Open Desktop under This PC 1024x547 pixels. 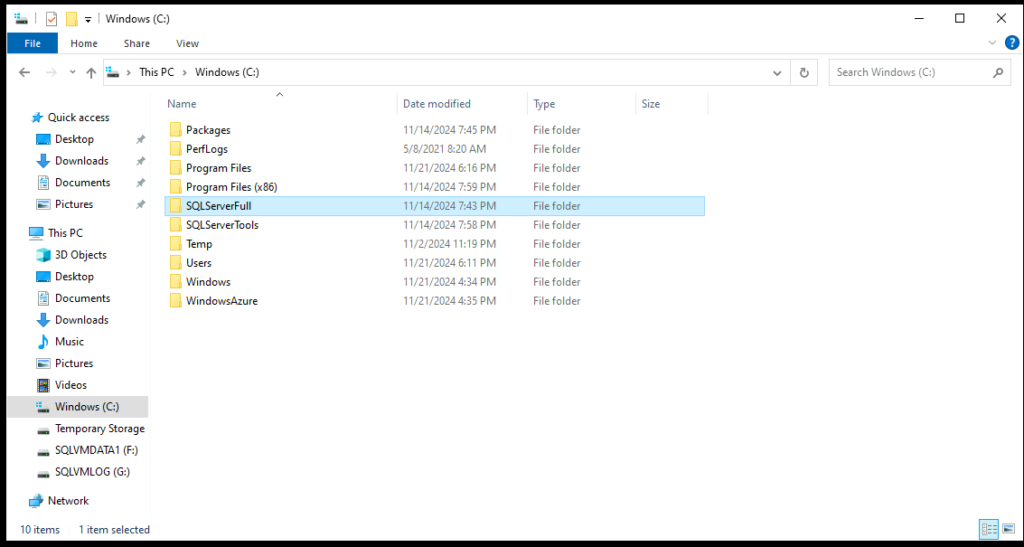[x=74, y=276]
